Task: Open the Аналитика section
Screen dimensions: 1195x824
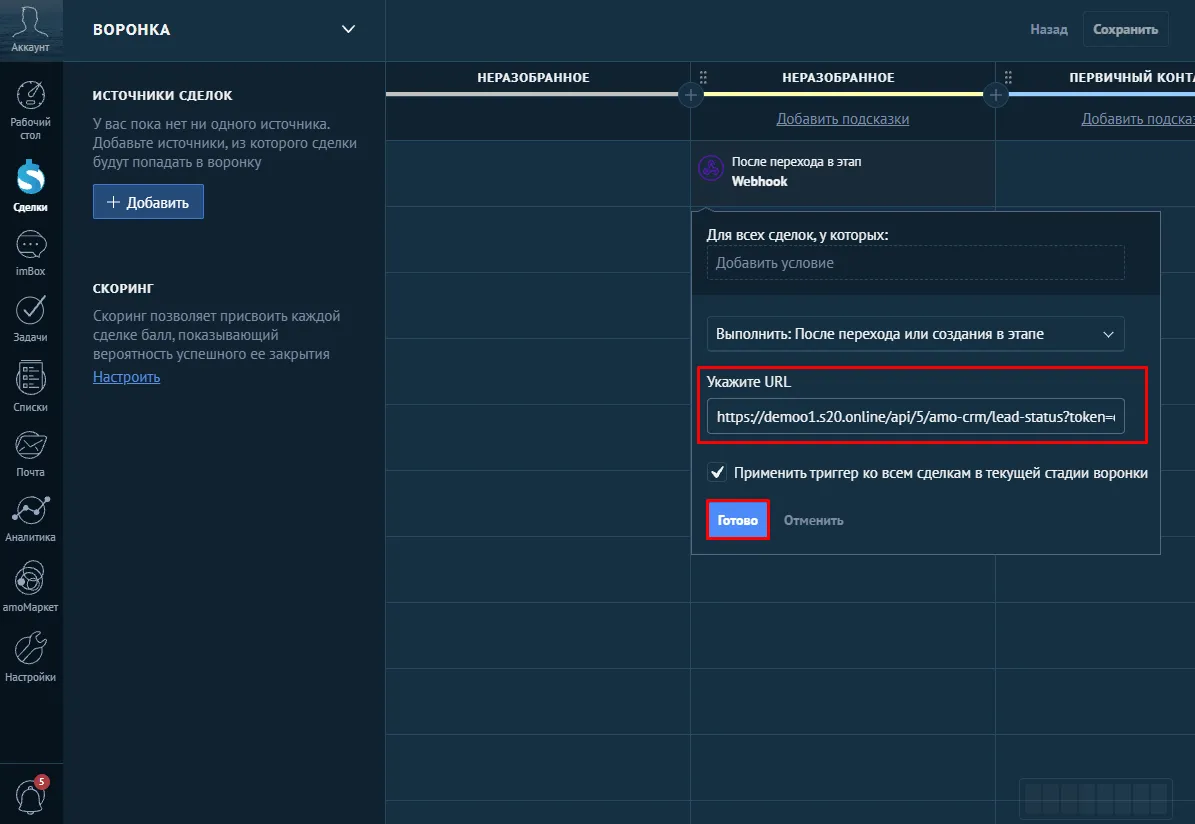Action: point(30,519)
